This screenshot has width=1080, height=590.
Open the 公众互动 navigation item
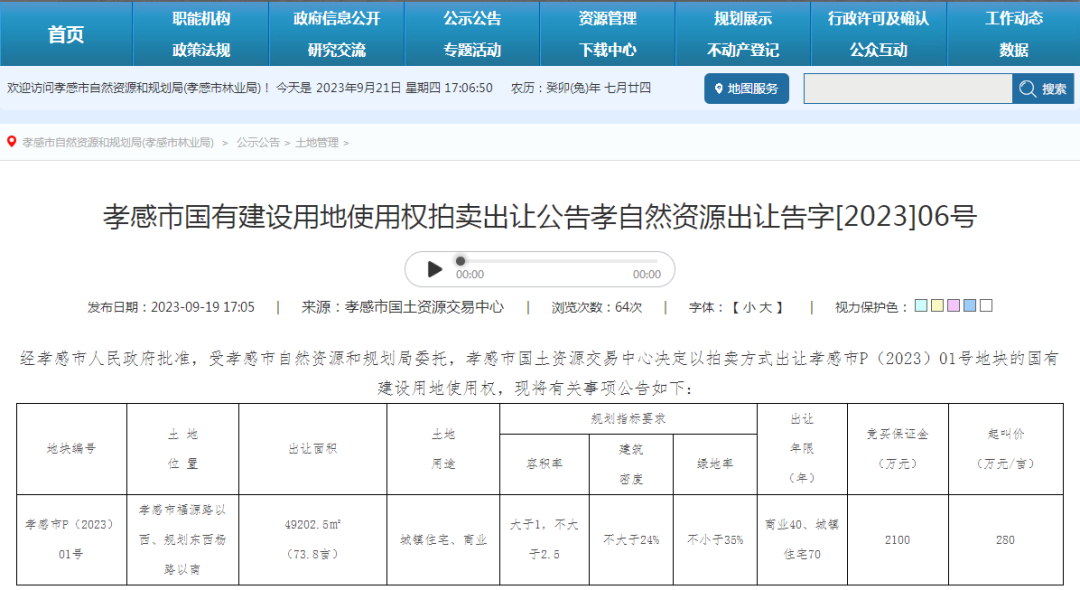click(x=878, y=50)
